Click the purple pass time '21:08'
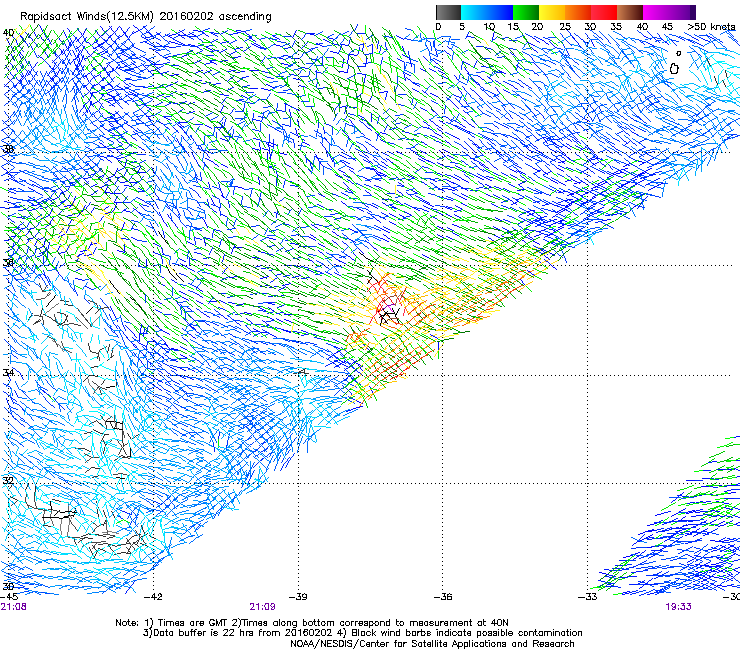This screenshot has height=650, width=740. 14,607
